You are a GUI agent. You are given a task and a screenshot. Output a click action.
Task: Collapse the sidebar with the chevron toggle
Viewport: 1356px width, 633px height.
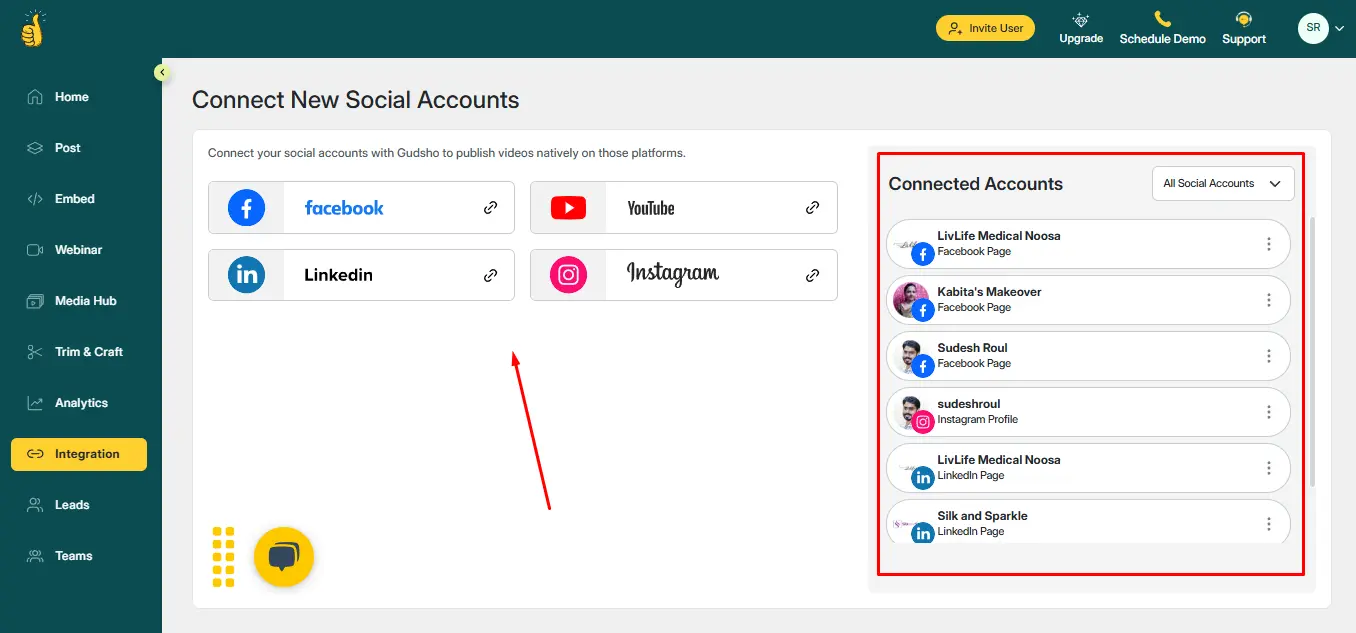click(161, 72)
